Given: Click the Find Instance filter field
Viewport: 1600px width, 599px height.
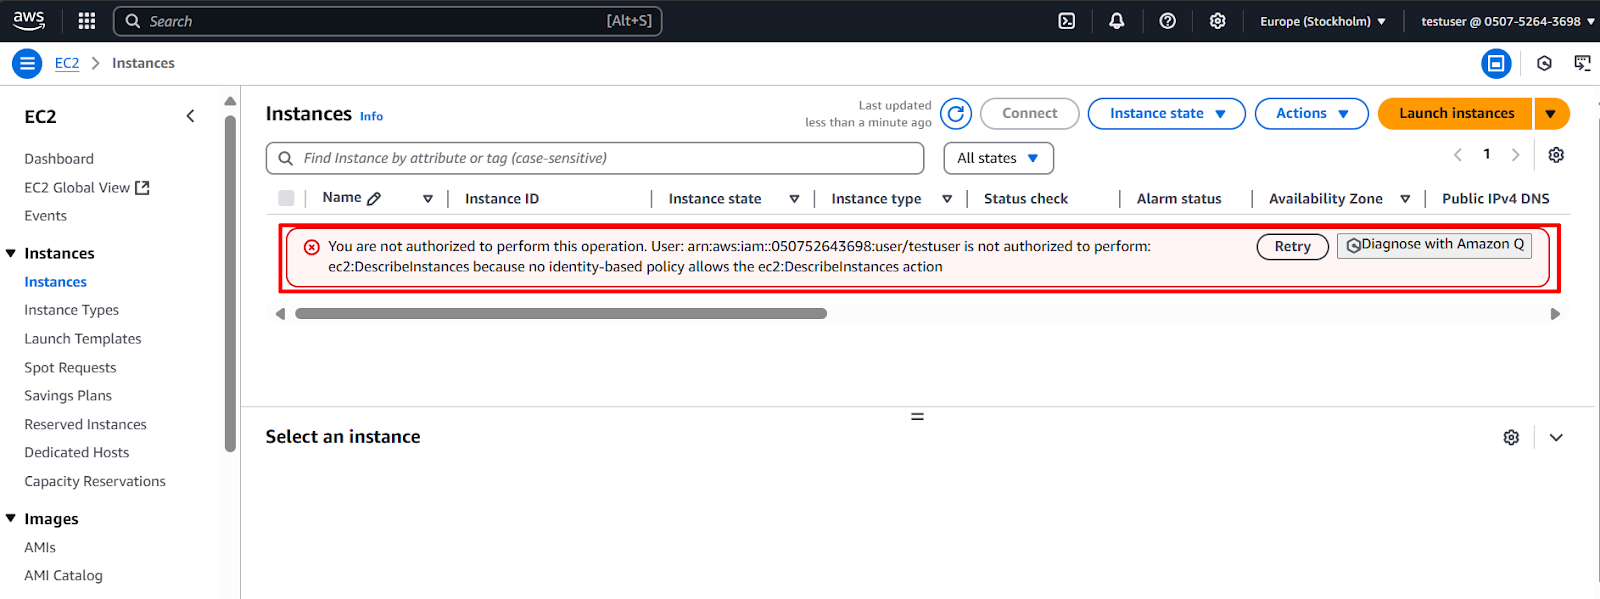Looking at the screenshot, I should pyautogui.click(x=595, y=158).
